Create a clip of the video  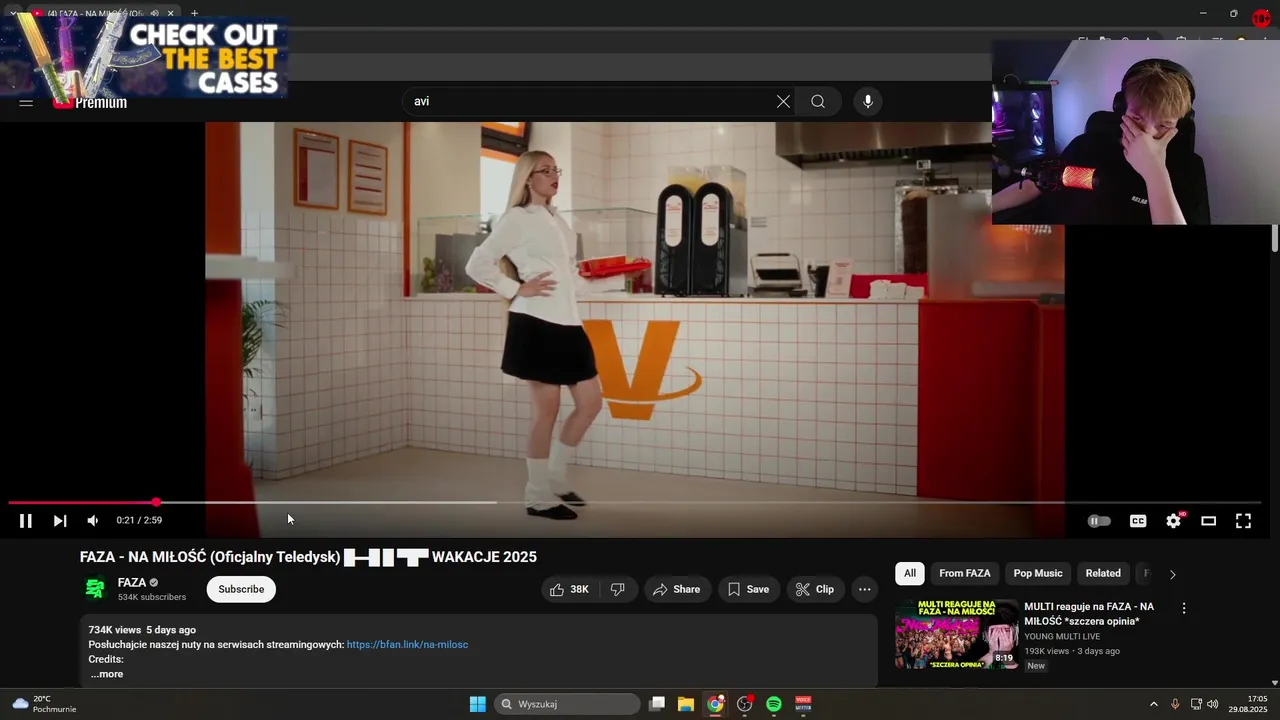[x=814, y=589]
